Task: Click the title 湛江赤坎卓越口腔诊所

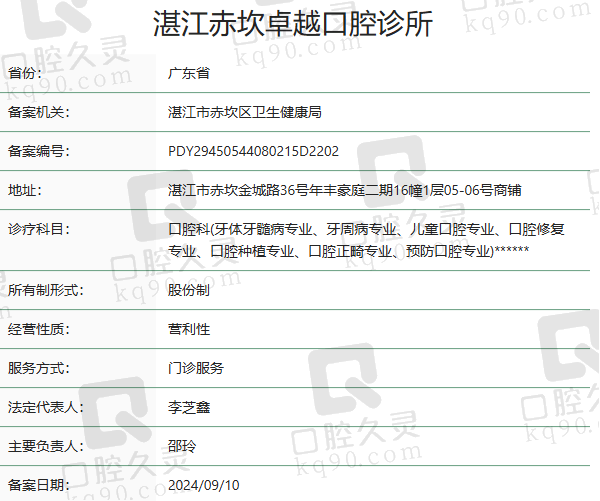Action: (x=293, y=23)
